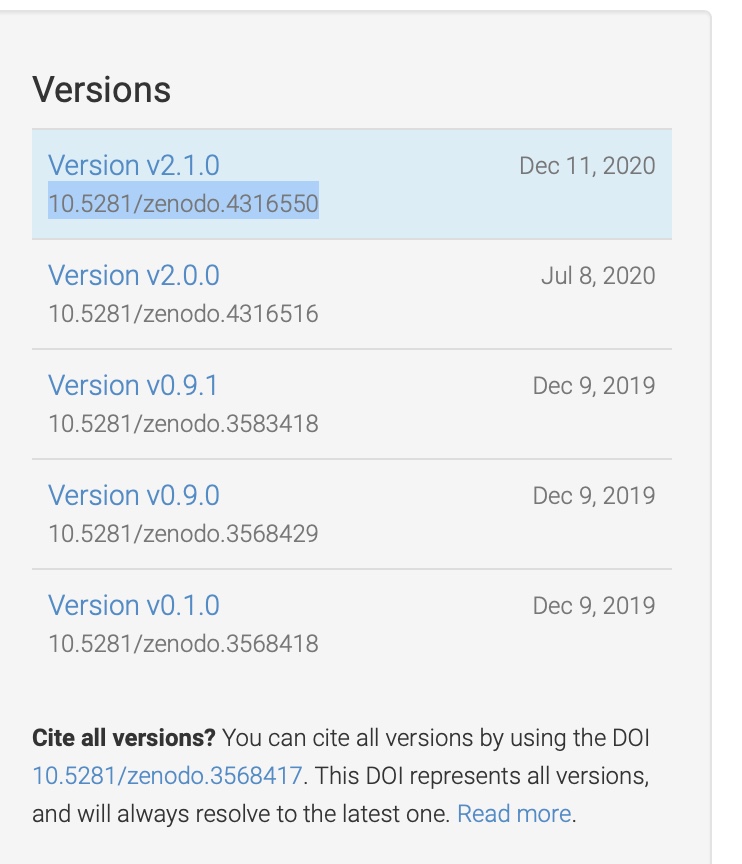The image size is (742, 864).
Task: Click the Jul 8, 2020 date
Action: (x=598, y=276)
